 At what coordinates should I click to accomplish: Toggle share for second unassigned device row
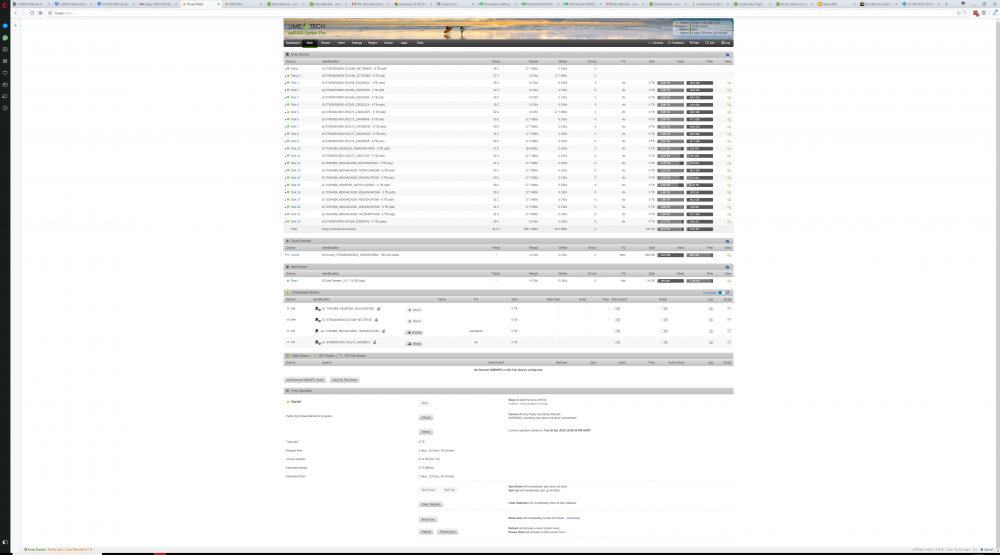click(x=665, y=320)
